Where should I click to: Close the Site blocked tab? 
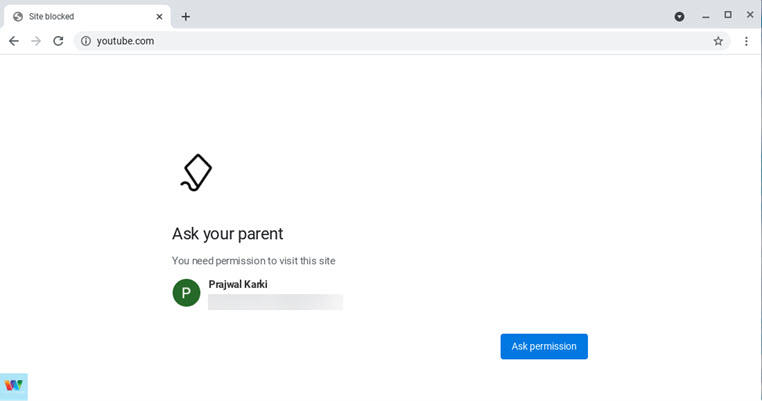[159, 17]
